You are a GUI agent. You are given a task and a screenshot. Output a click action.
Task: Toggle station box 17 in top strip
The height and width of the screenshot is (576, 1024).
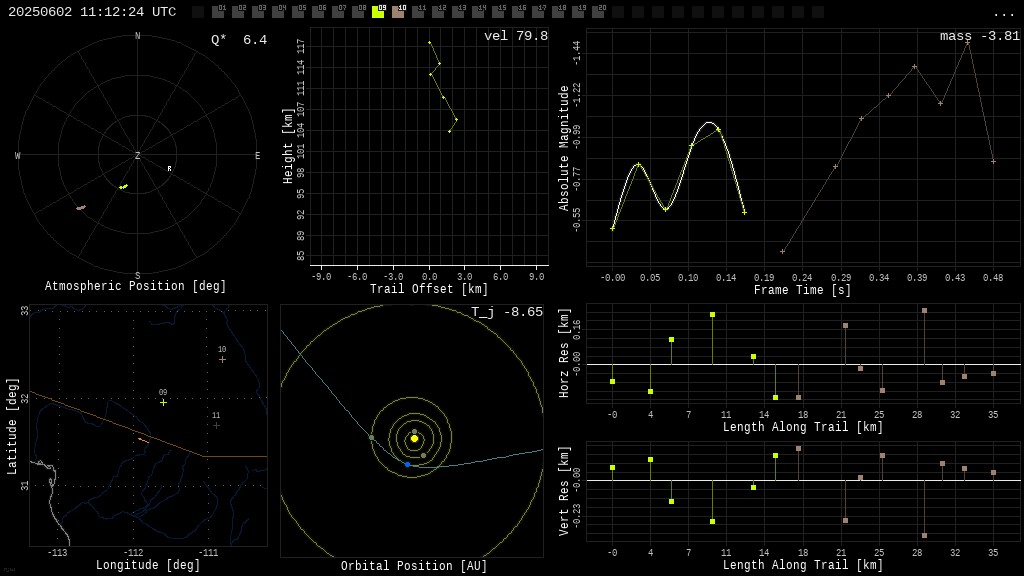point(537,12)
